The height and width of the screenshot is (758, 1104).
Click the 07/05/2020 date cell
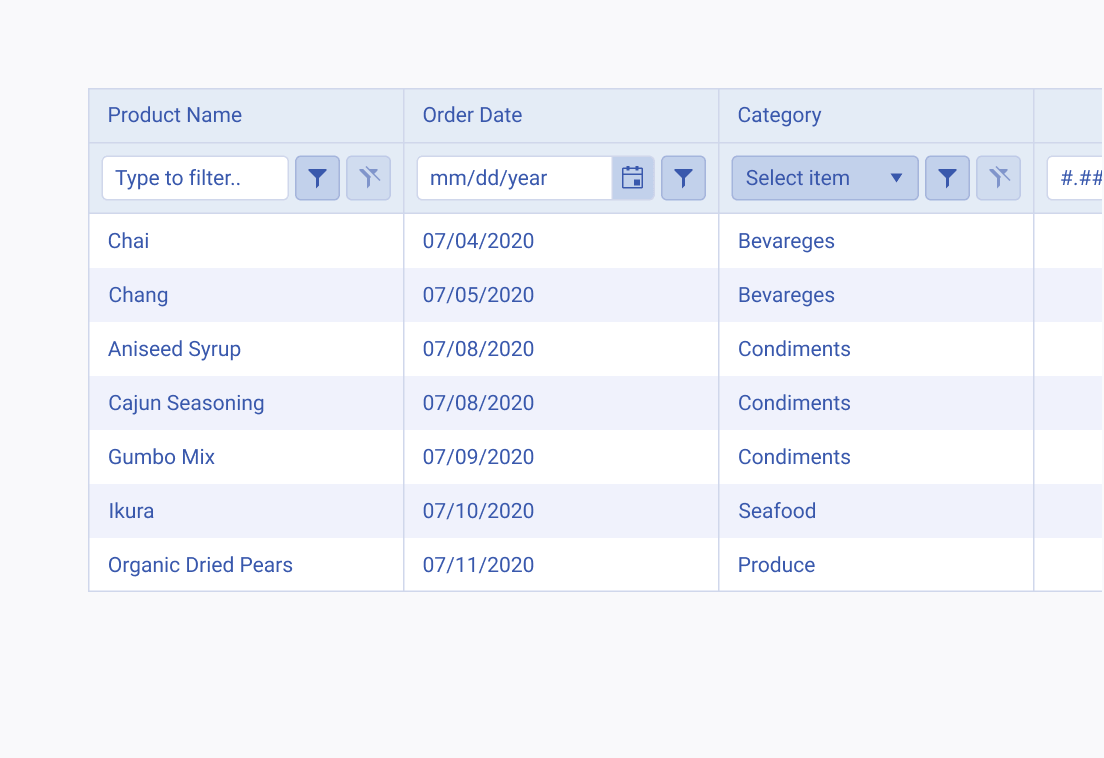[x=561, y=295]
